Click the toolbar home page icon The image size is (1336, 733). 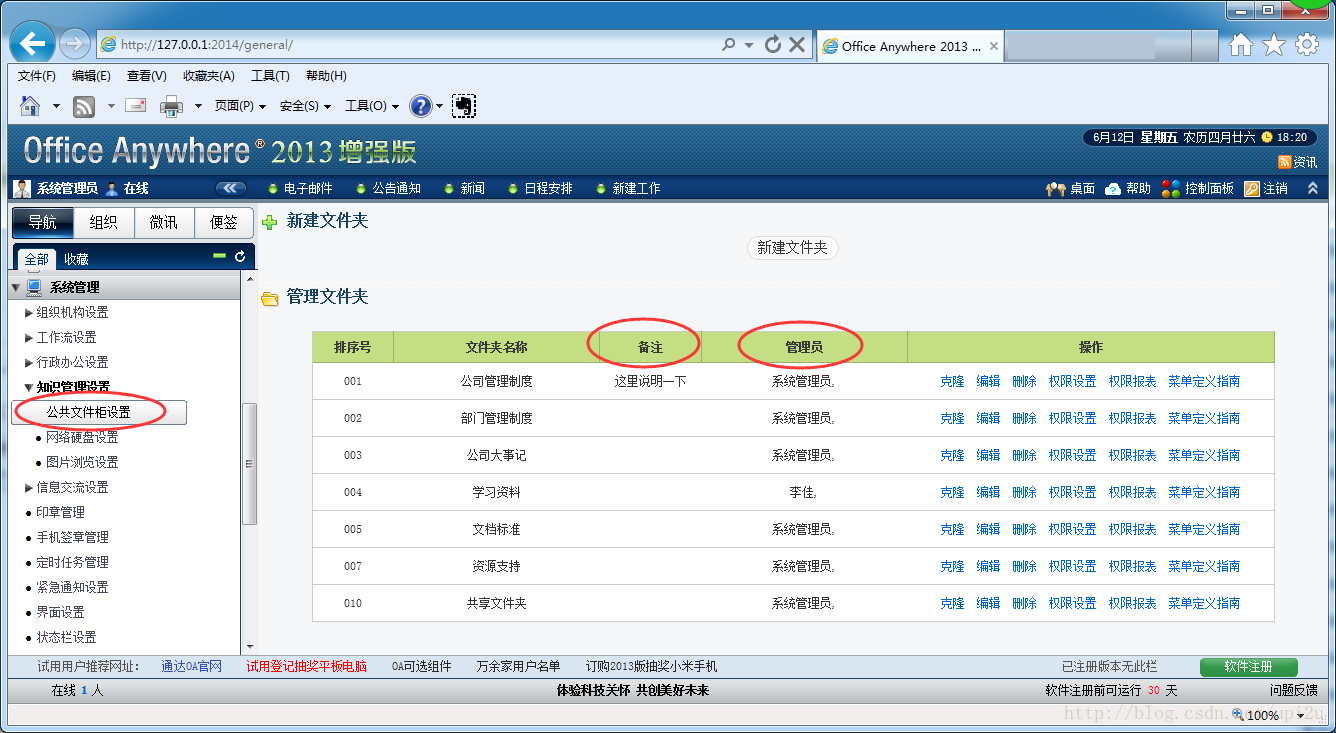[x=31, y=105]
